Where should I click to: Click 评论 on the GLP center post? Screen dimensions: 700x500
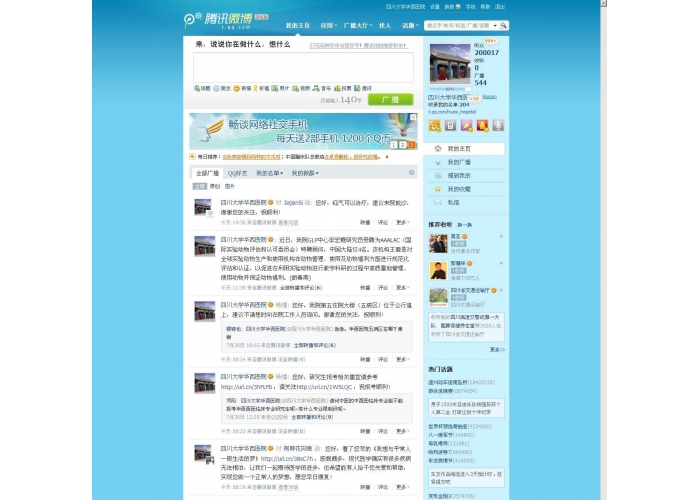coord(383,288)
